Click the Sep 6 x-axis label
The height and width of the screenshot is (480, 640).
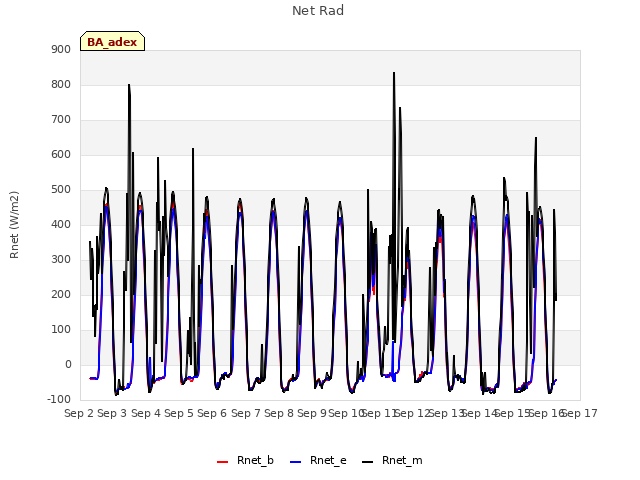pyautogui.click(x=212, y=413)
